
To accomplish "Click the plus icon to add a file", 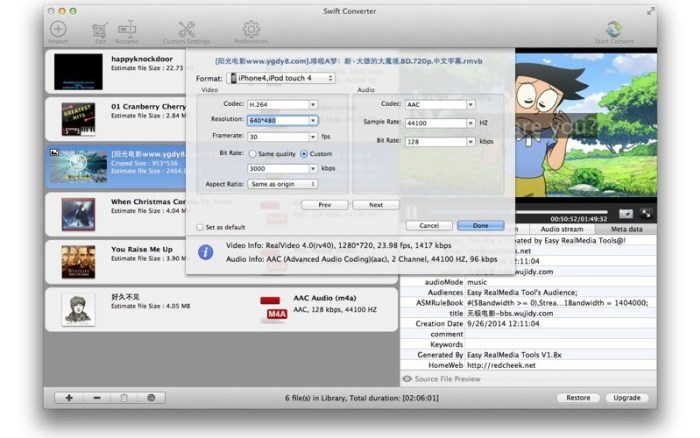I will tap(69, 398).
